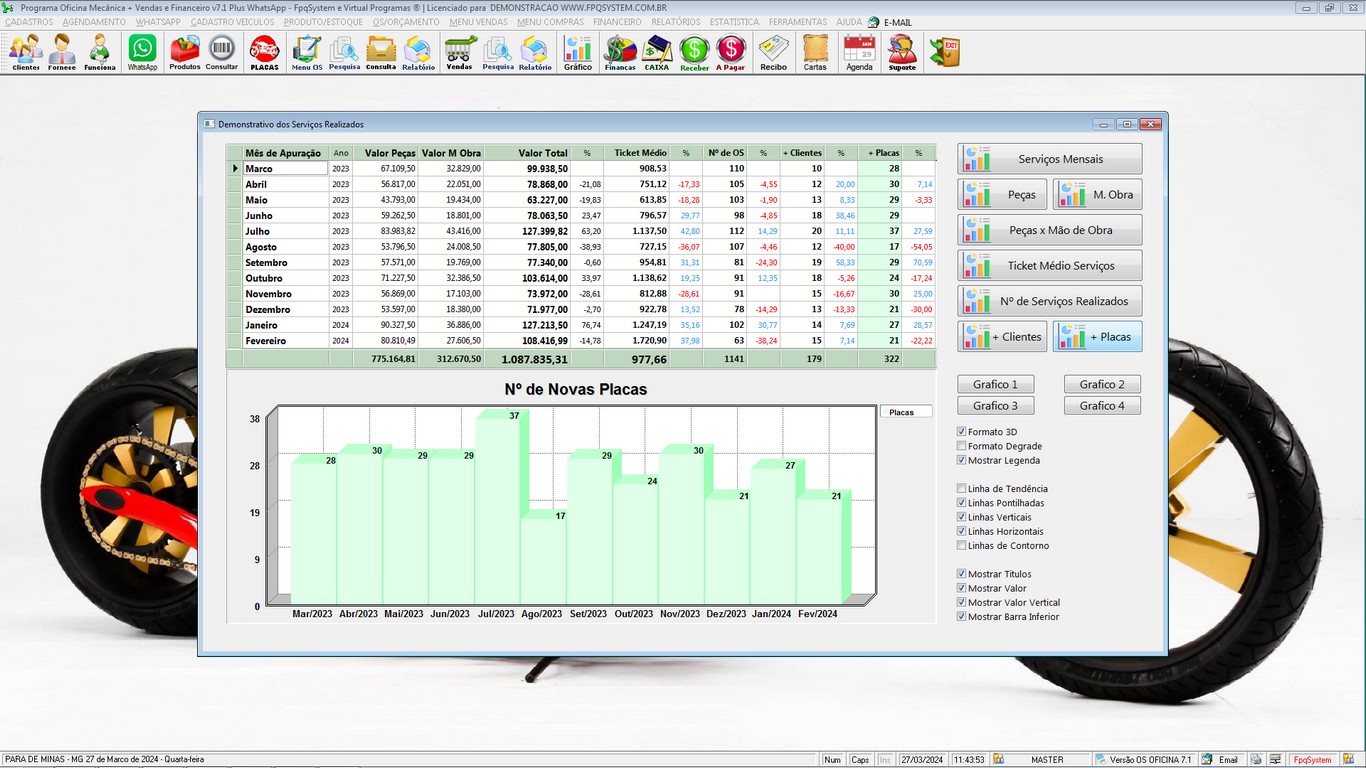Switch to Grafico 2 style
1366x768 pixels.
(x=1102, y=384)
